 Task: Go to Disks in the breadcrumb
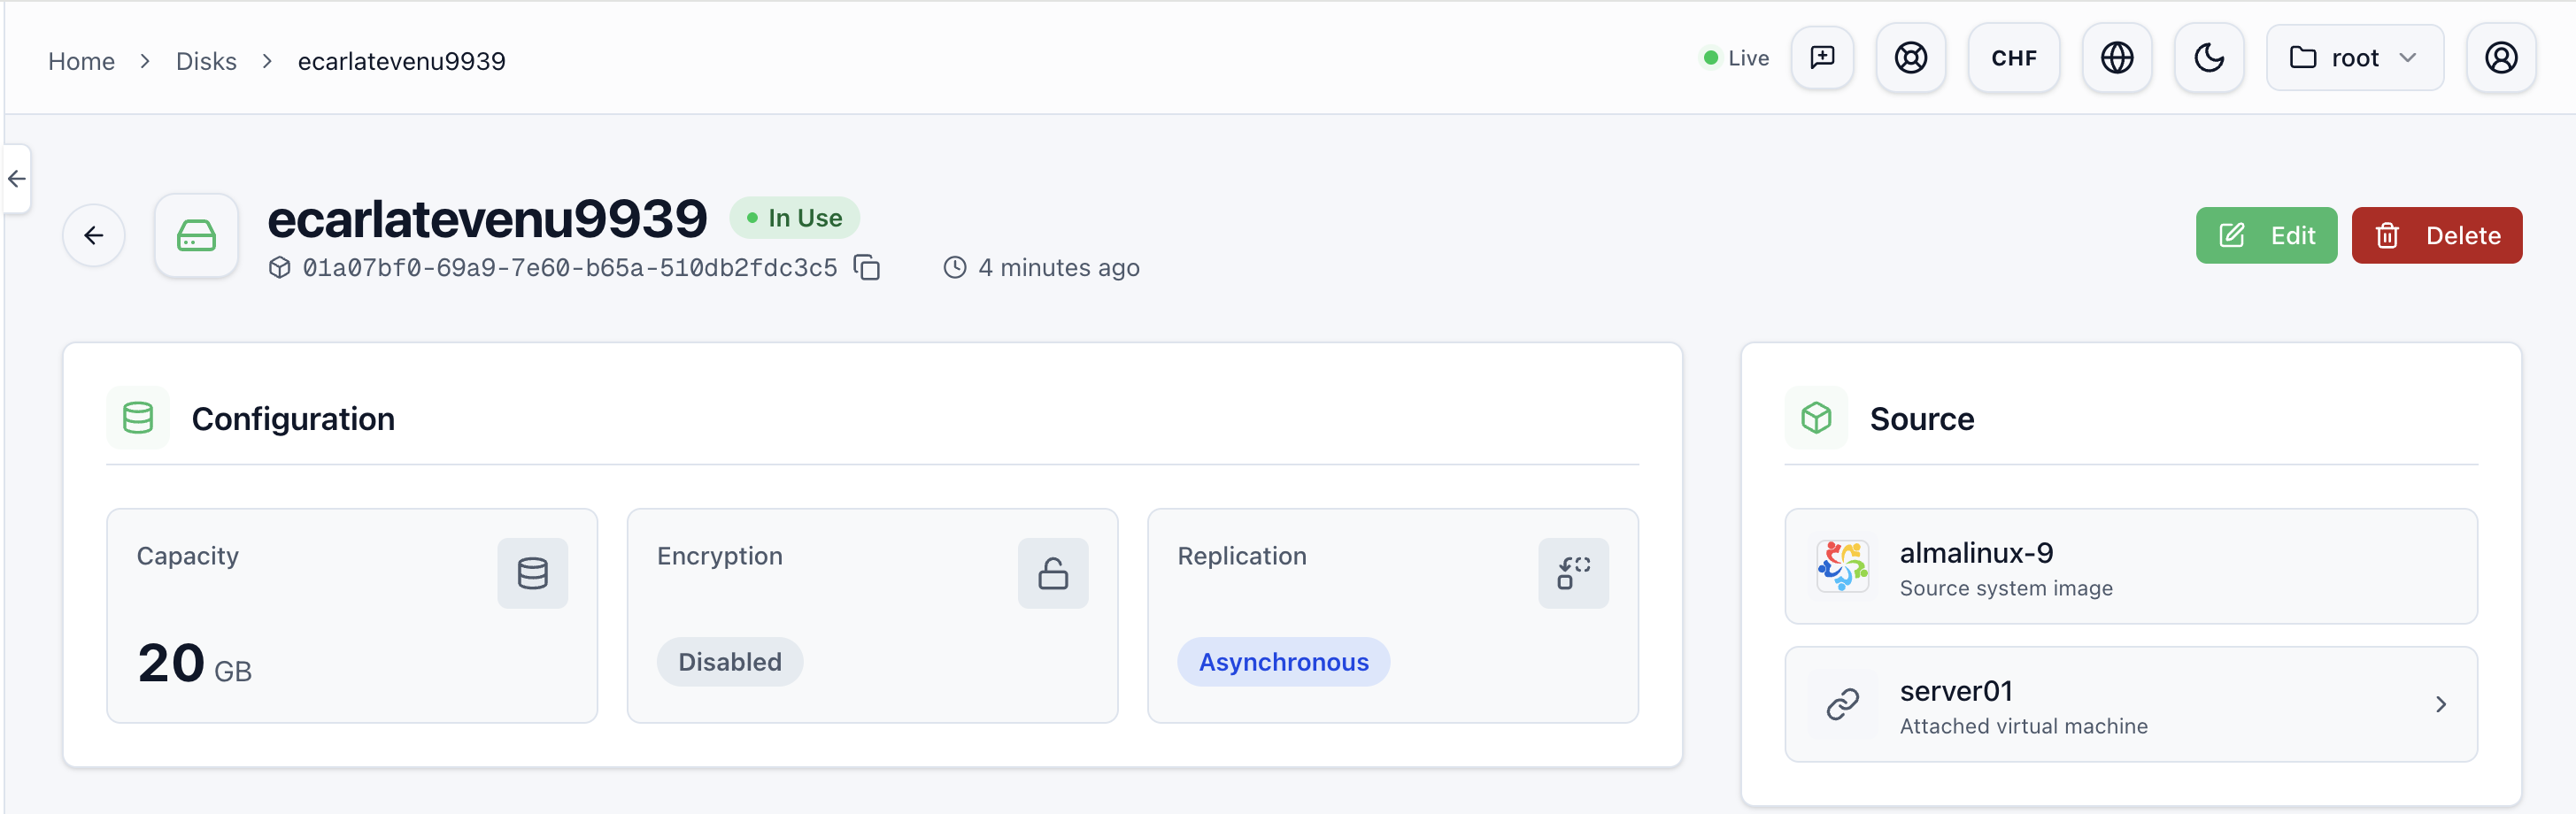[206, 61]
